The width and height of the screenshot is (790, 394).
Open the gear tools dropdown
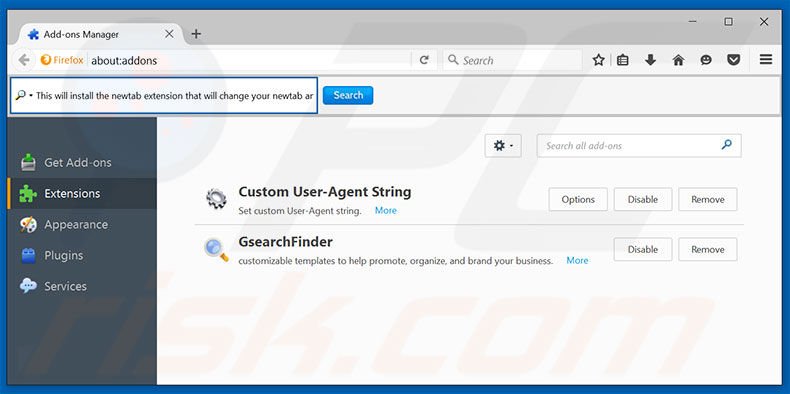tap(503, 146)
